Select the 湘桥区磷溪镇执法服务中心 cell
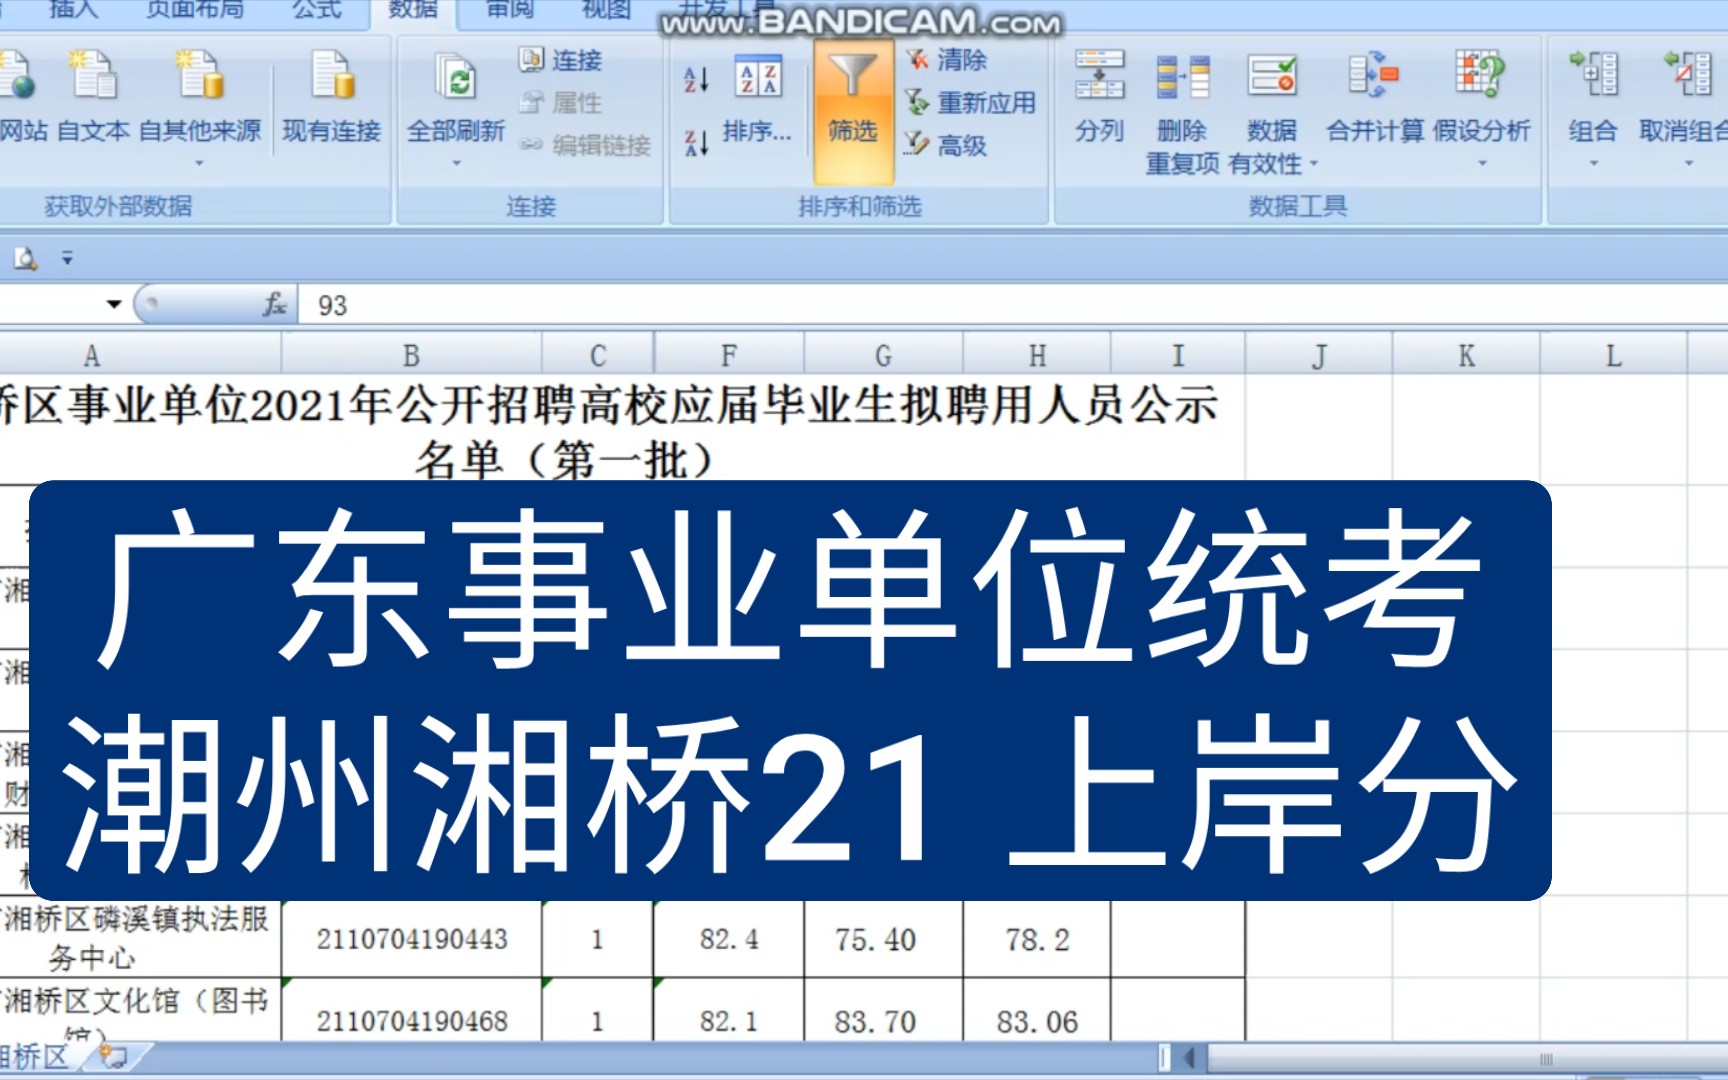The height and width of the screenshot is (1080, 1728). point(140,939)
